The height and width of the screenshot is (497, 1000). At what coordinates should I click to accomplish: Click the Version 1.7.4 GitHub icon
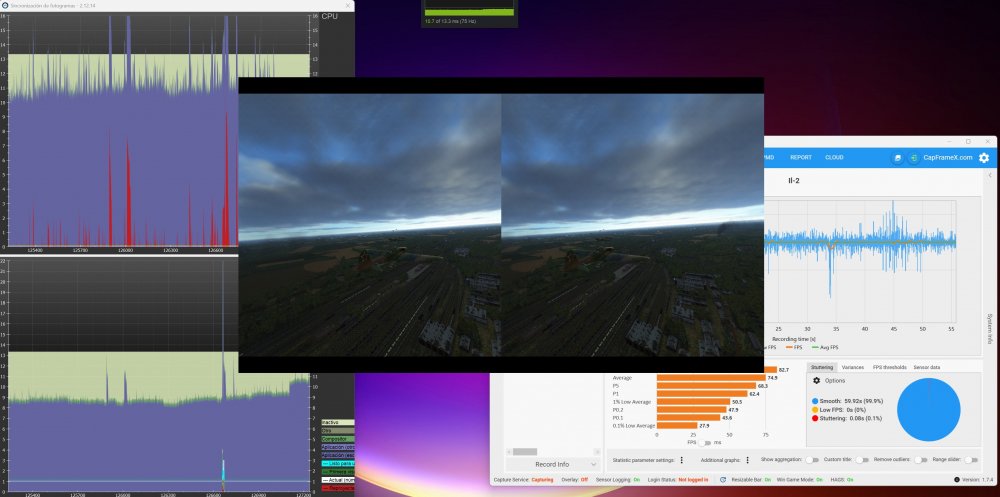pos(957,480)
